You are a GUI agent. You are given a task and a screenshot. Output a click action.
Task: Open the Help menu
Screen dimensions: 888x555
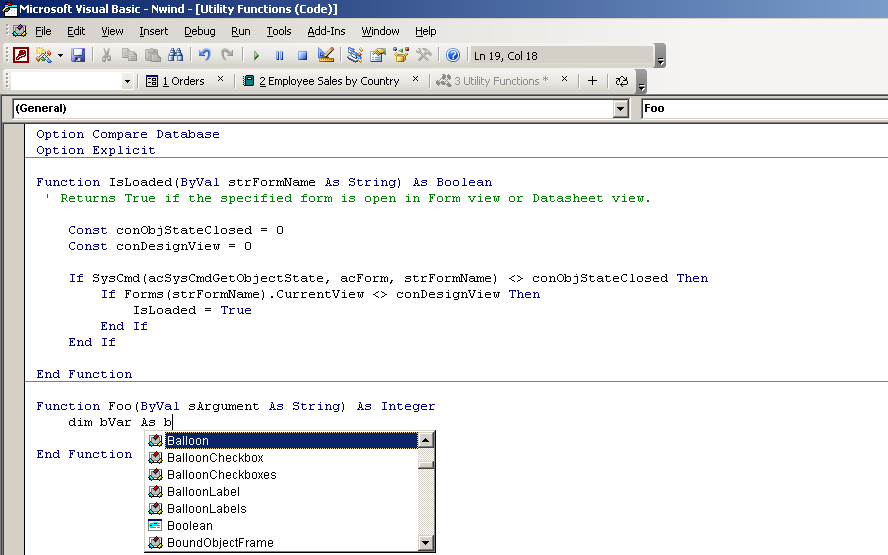tap(425, 31)
